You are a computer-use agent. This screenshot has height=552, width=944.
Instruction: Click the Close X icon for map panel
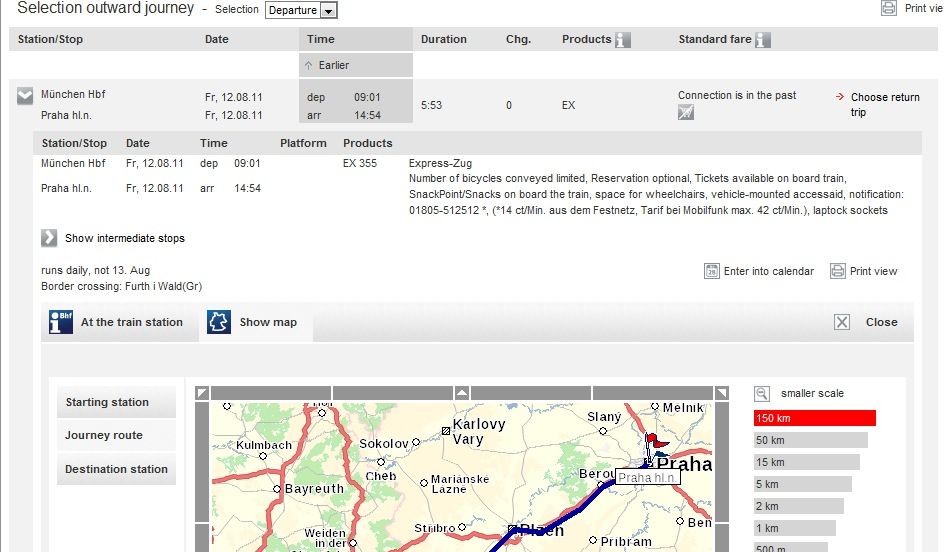tap(842, 322)
